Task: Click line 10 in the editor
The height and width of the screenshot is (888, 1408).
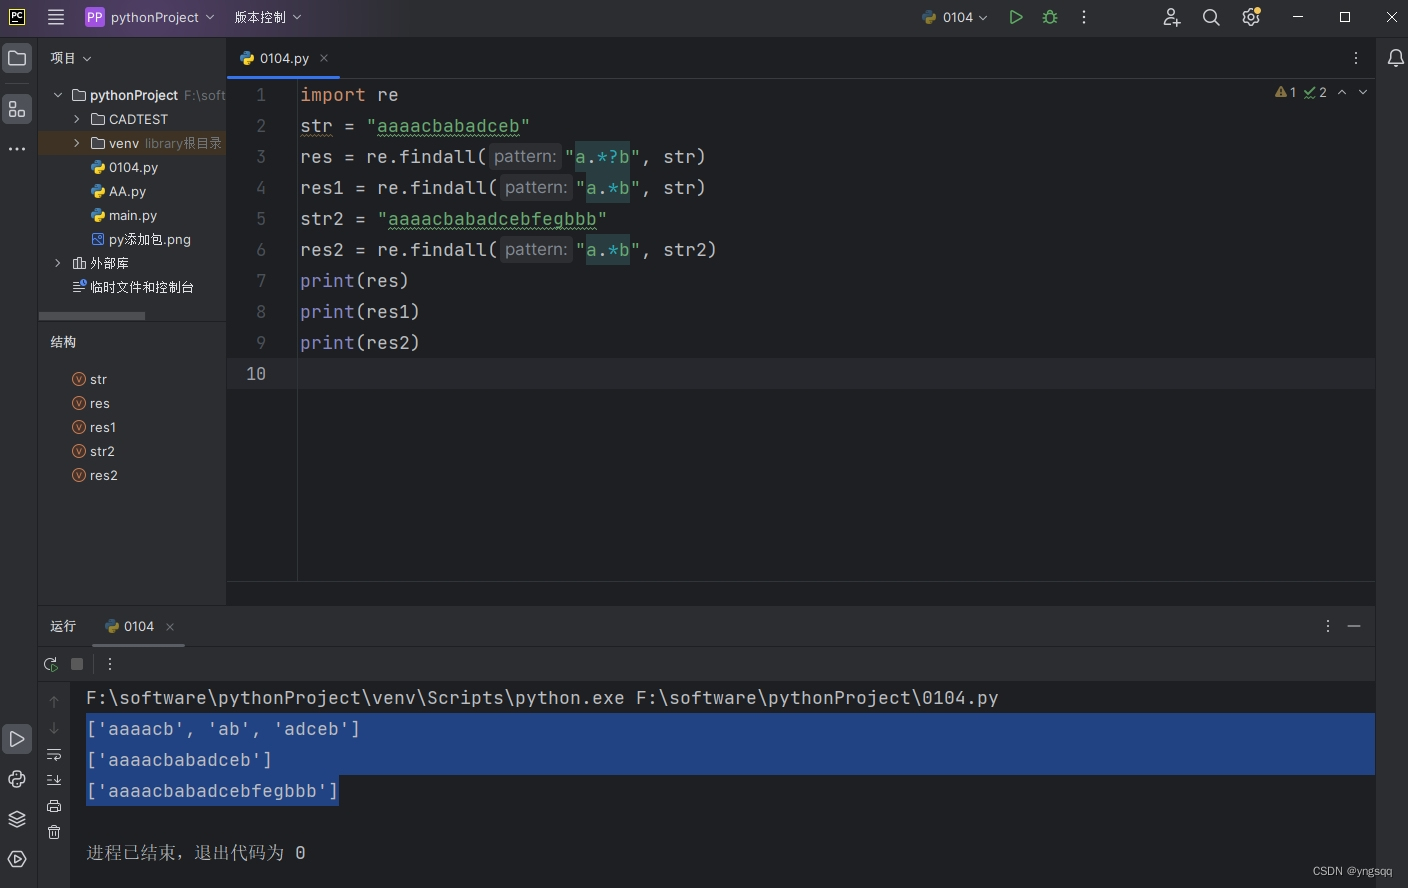Action: (x=800, y=373)
